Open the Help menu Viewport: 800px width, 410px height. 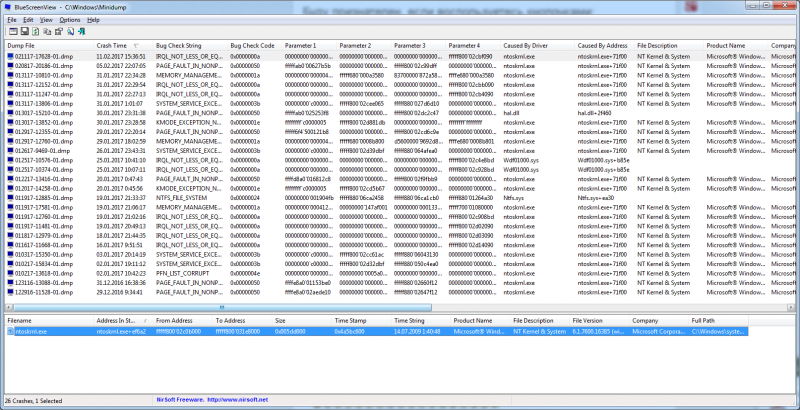[x=93, y=19]
